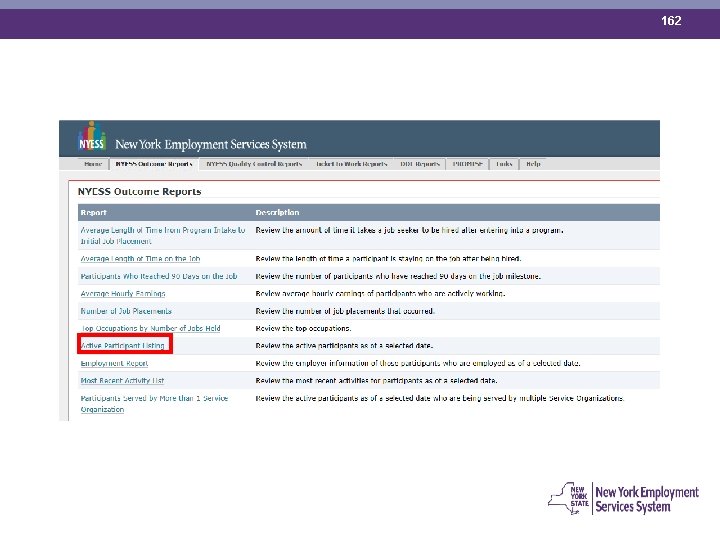720x540 pixels.
Task: Open the Ticket to Work Reports tab
Action: pyautogui.click(x=352, y=164)
